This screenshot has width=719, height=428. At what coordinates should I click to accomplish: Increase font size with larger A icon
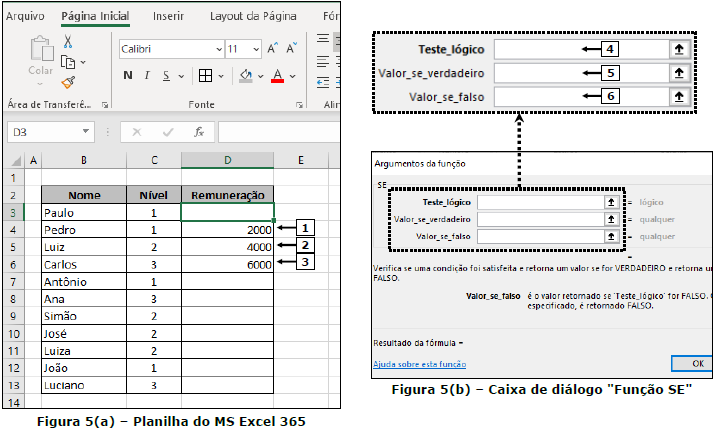pos(273,49)
